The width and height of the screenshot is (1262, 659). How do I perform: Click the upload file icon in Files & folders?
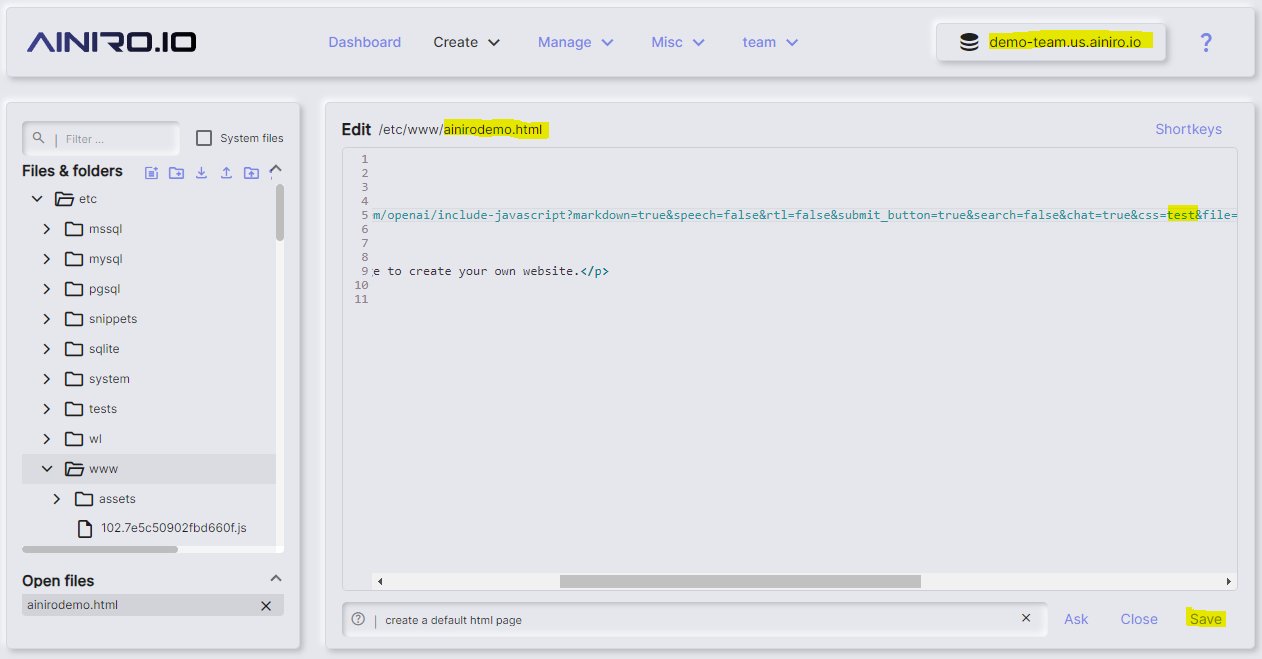[x=226, y=172]
